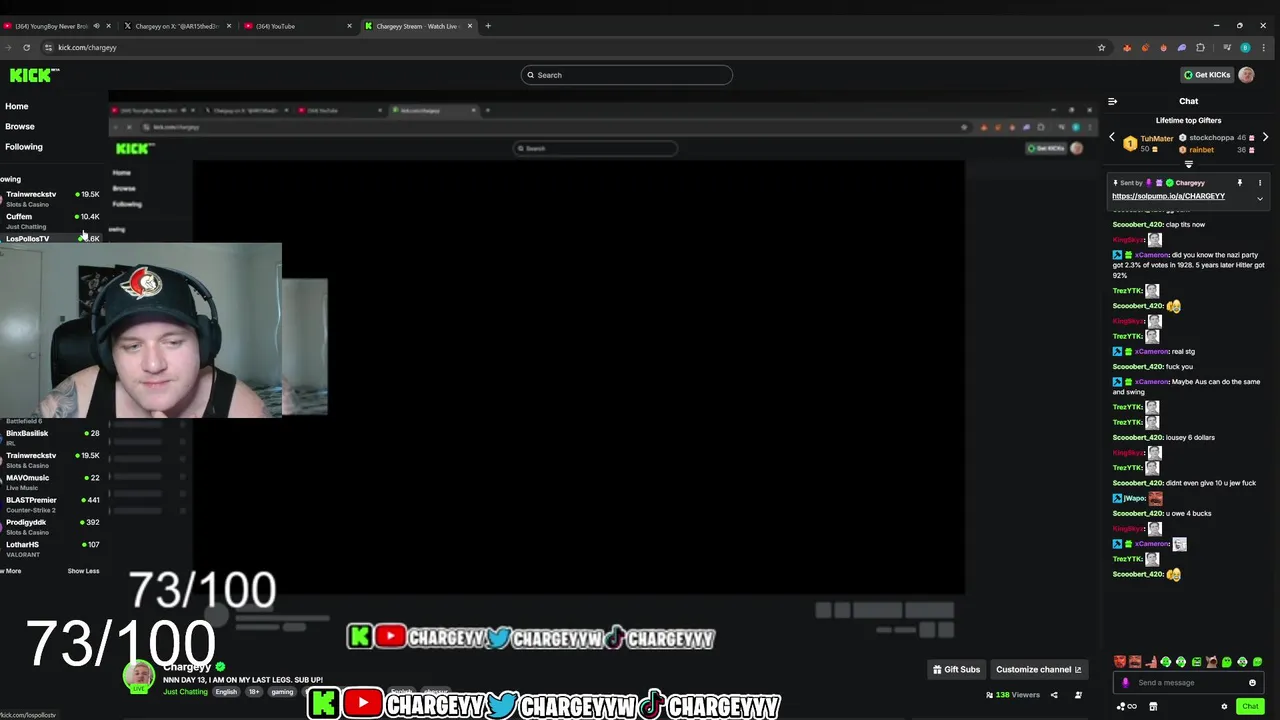
Task: Open the Home sidebar item
Action: [16, 106]
